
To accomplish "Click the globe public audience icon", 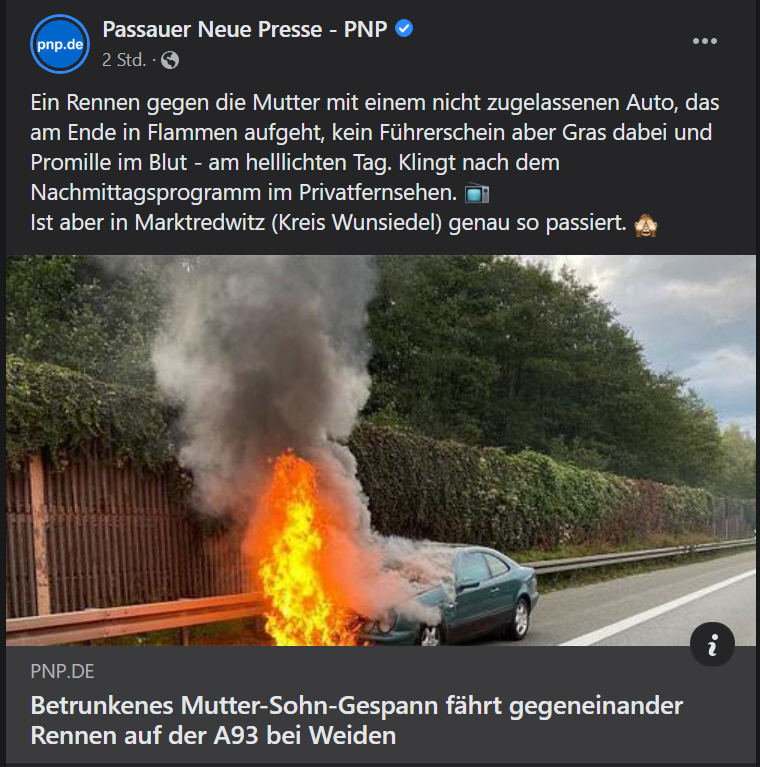I will click(170, 60).
